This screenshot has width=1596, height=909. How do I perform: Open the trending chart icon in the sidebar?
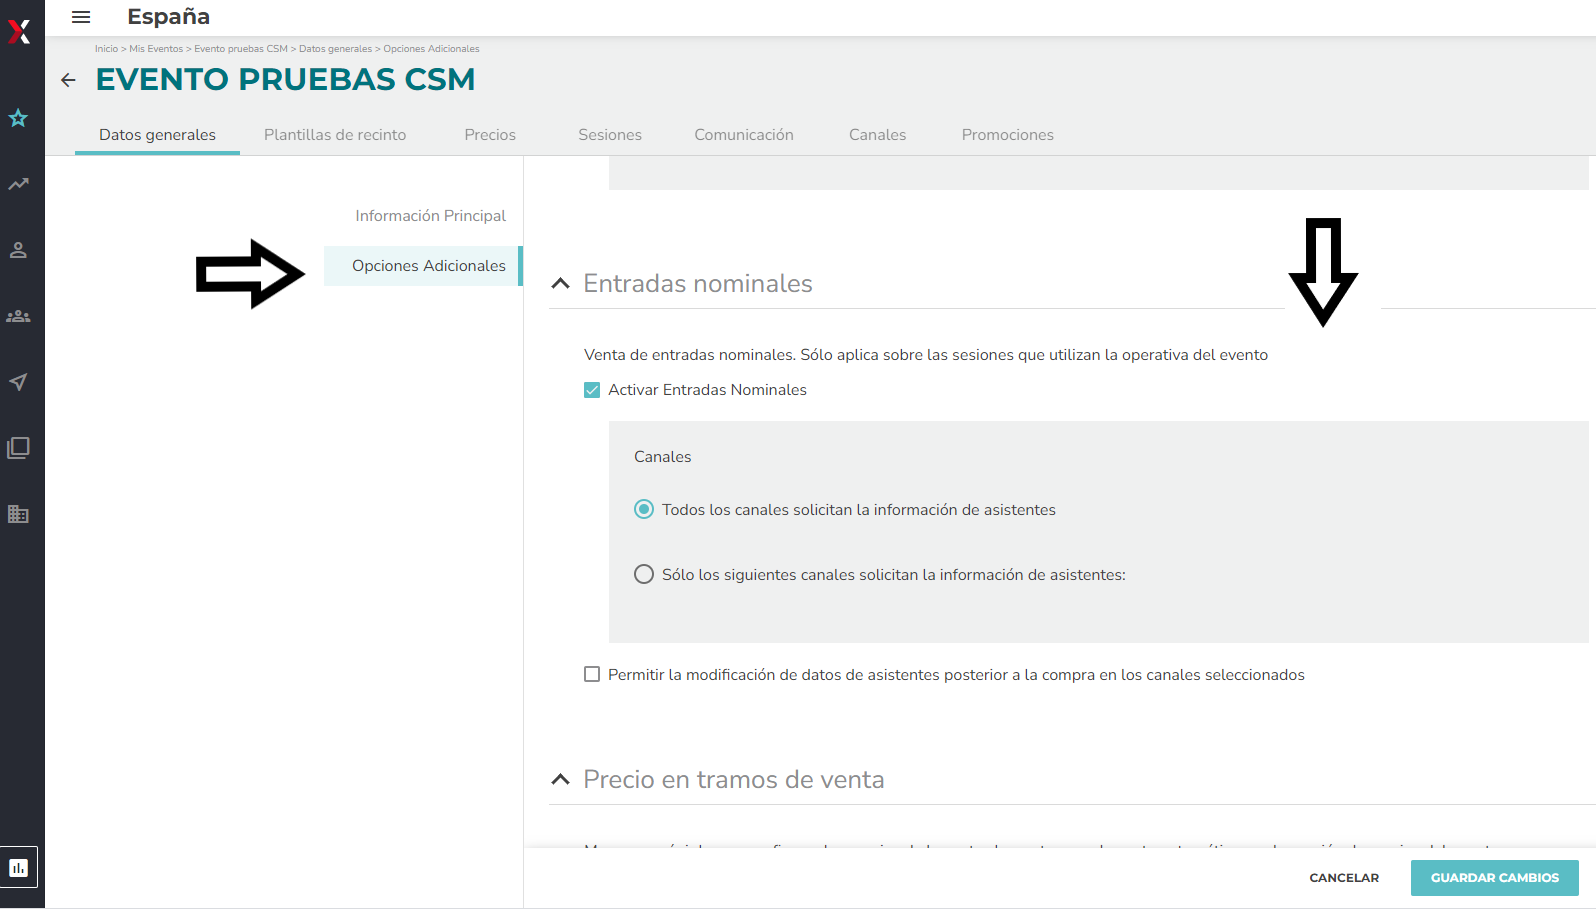click(18, 184)
